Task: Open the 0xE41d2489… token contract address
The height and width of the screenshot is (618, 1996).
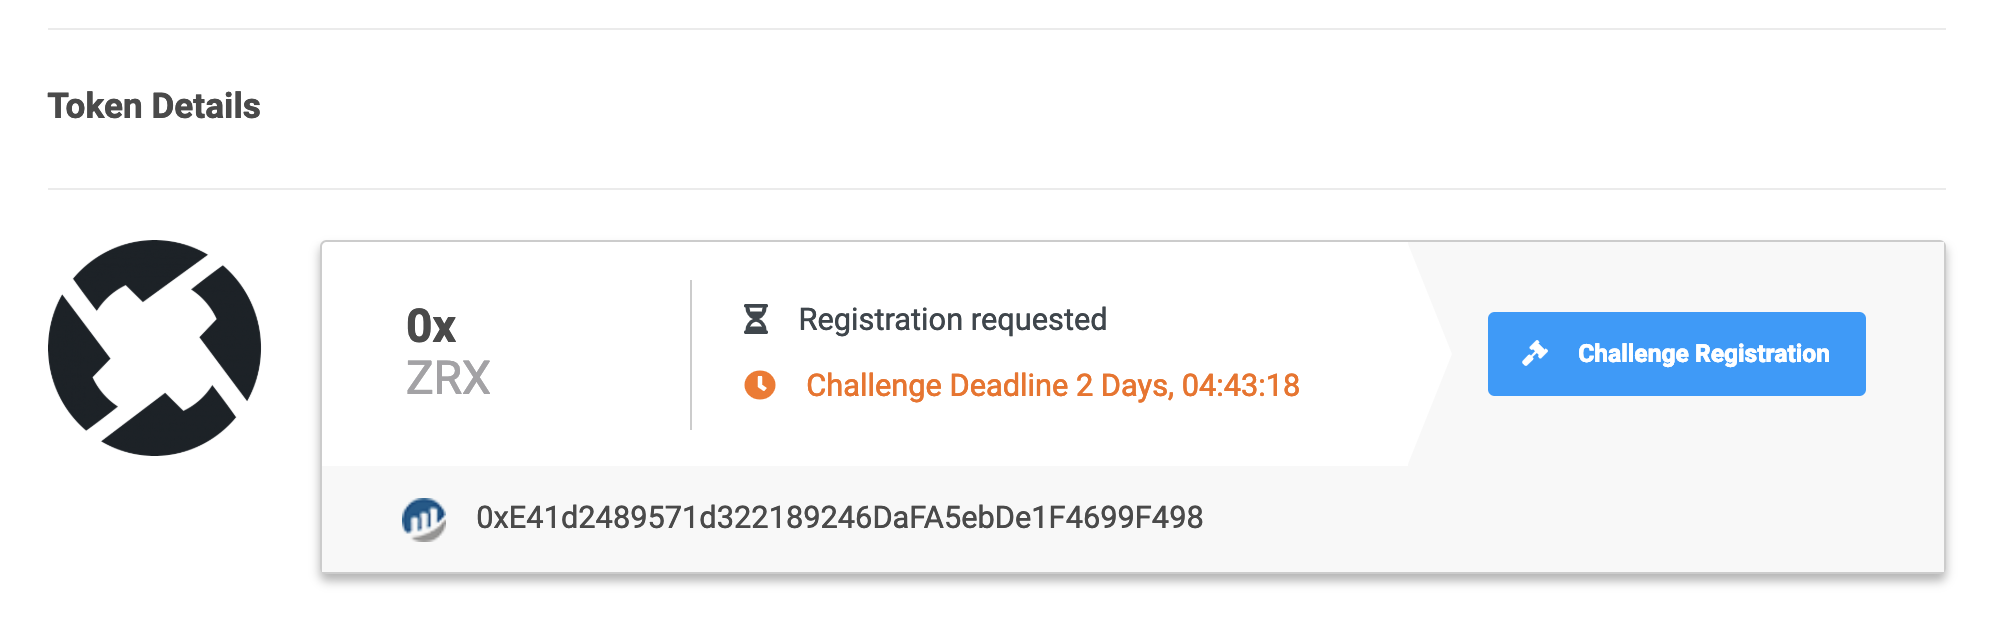Action: tap(839, 518)
